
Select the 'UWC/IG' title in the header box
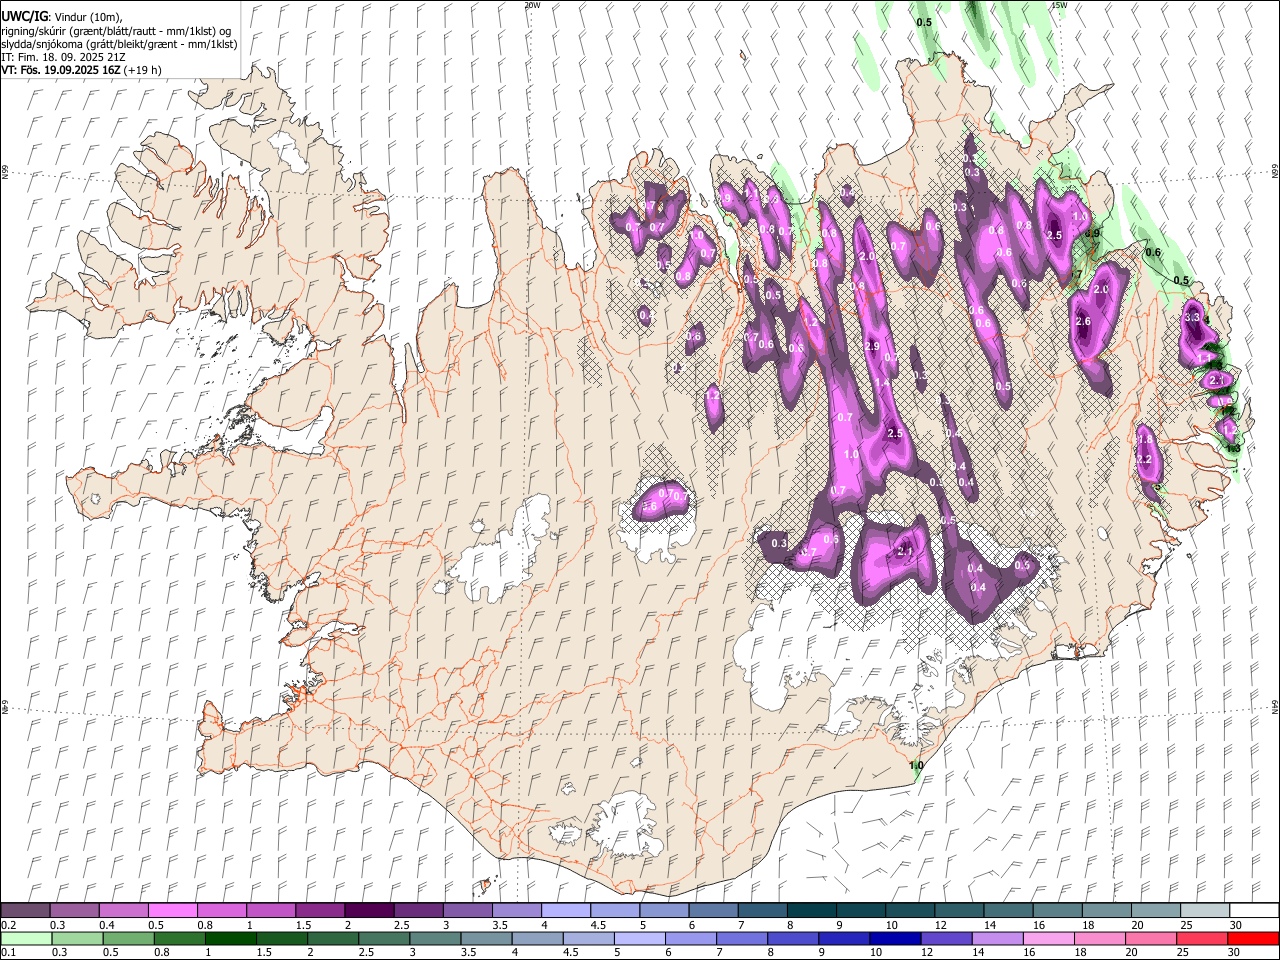click(x=24, y=17)
